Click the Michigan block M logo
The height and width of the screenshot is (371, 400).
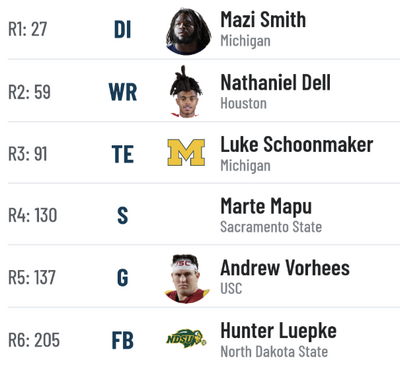(186, 153)
